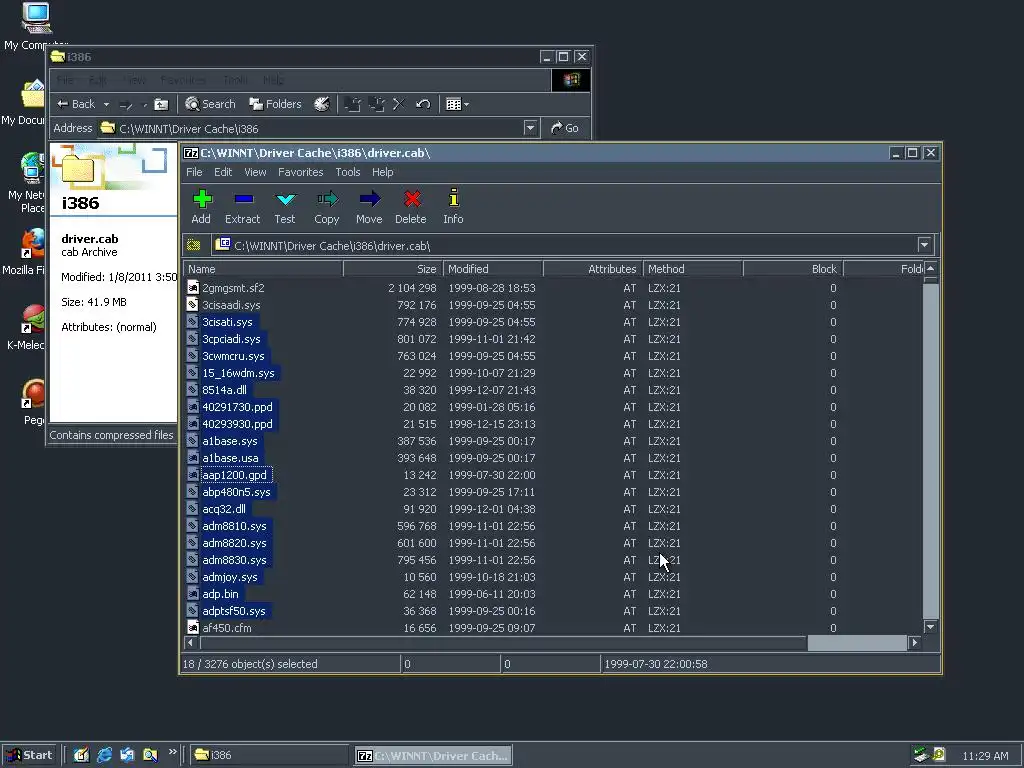Click the file icon of 2gmgsmt.sf2
1024x768 pixels.
coord(193,287)
